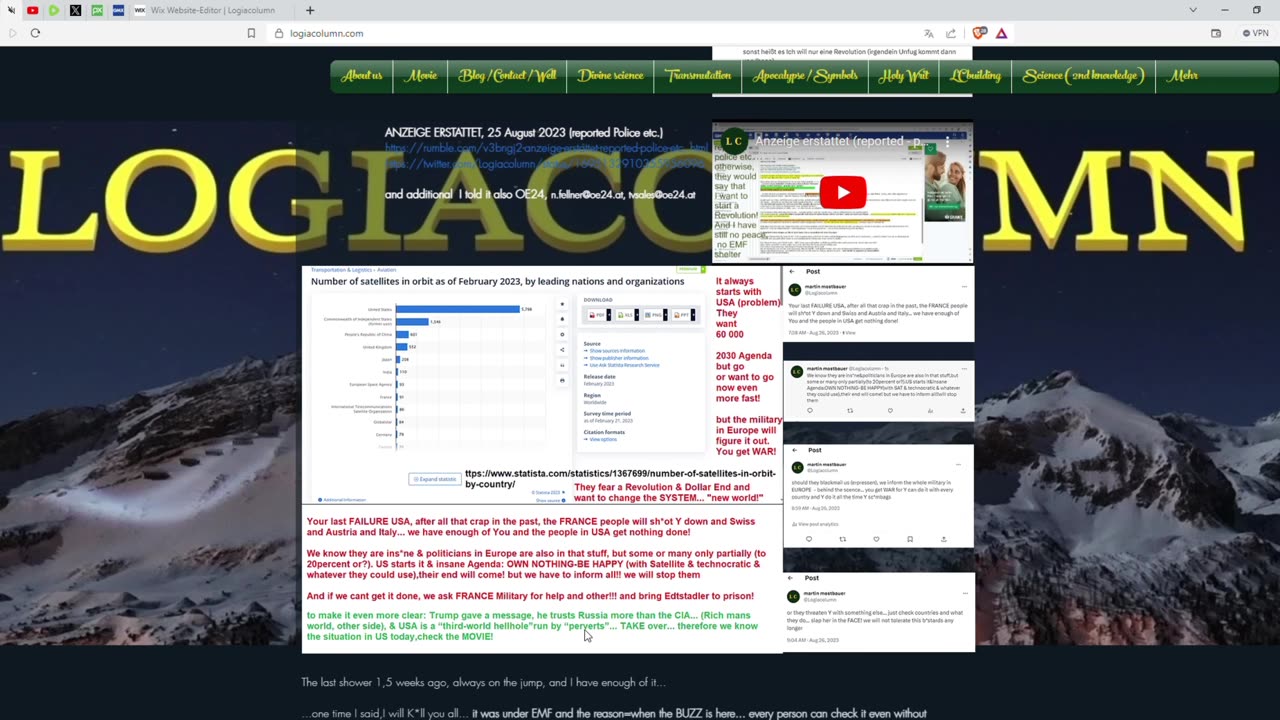Switch to the pinned X (Twitter) tab
The width and height of the screenshot is (1280, 720).
[x=75, y=10]
